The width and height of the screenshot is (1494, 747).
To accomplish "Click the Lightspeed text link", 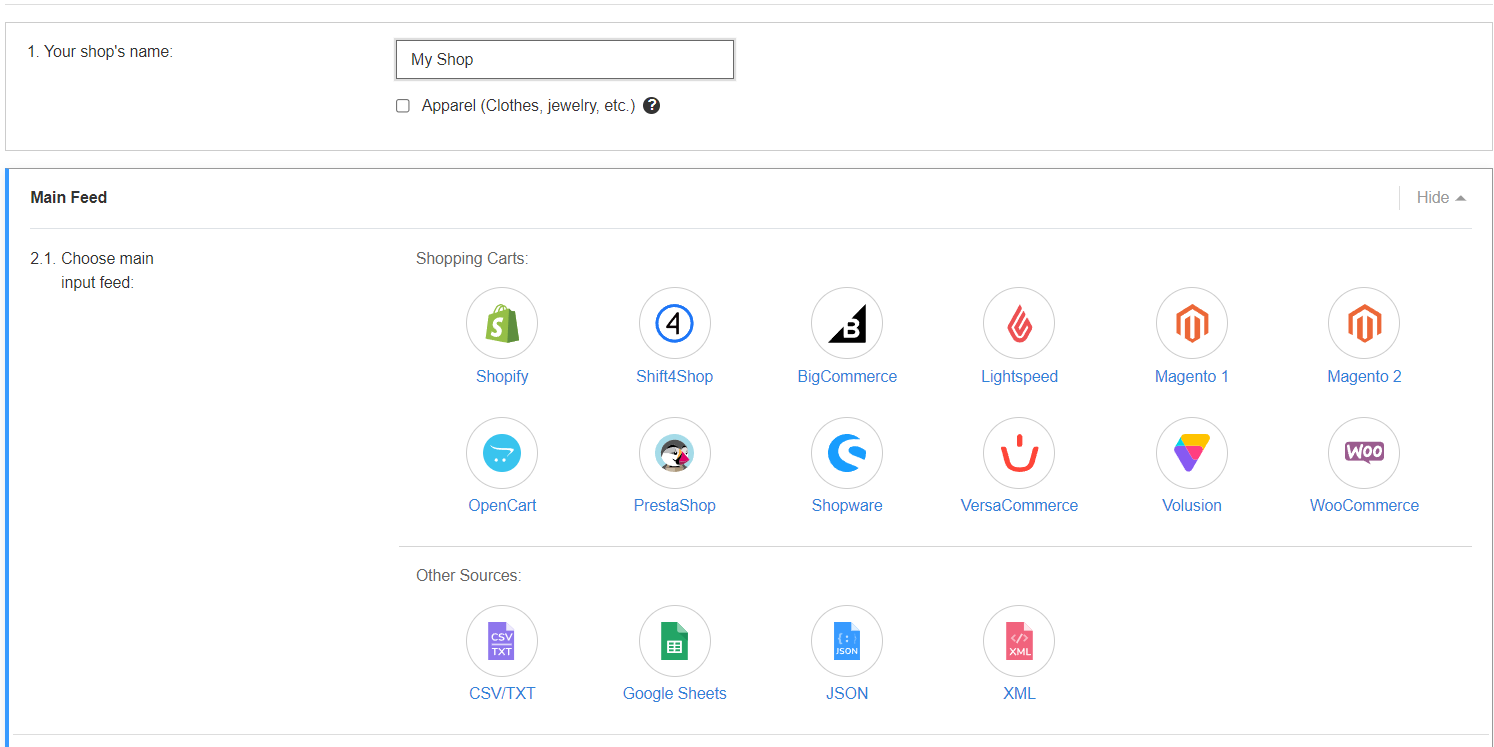I will 1019,377.
